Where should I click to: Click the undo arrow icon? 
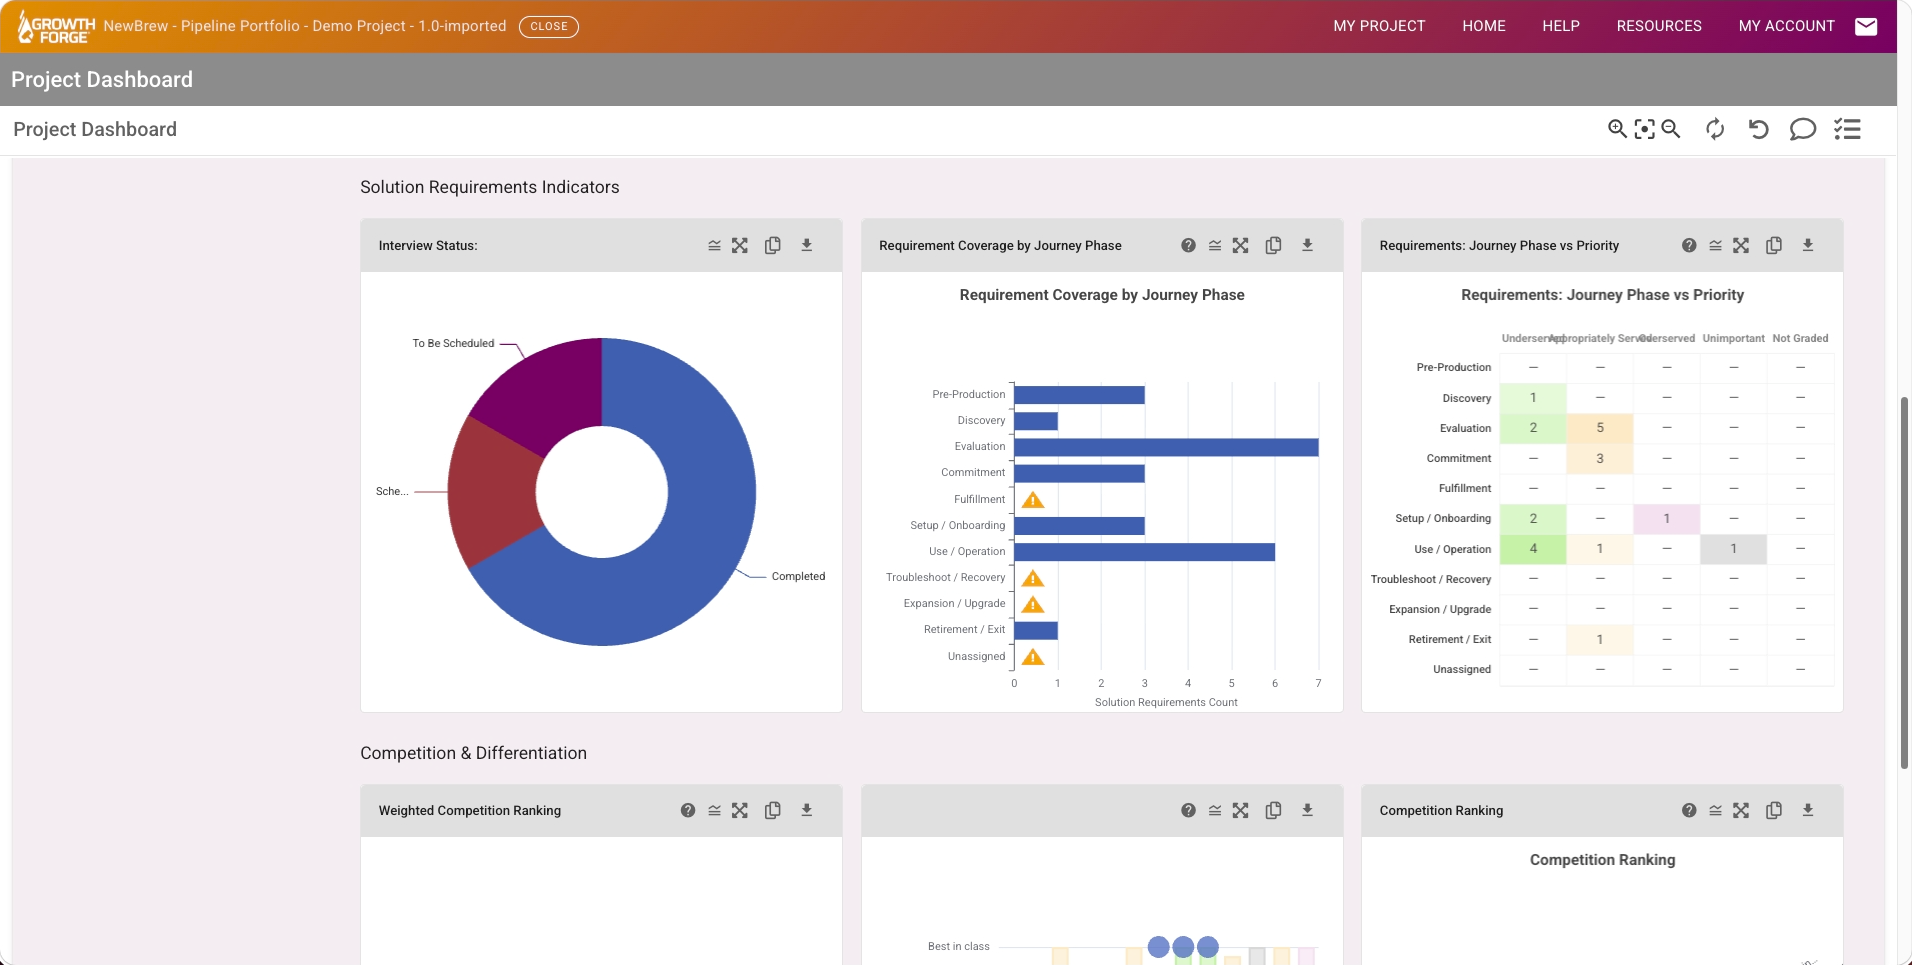tap(1759, 129)
